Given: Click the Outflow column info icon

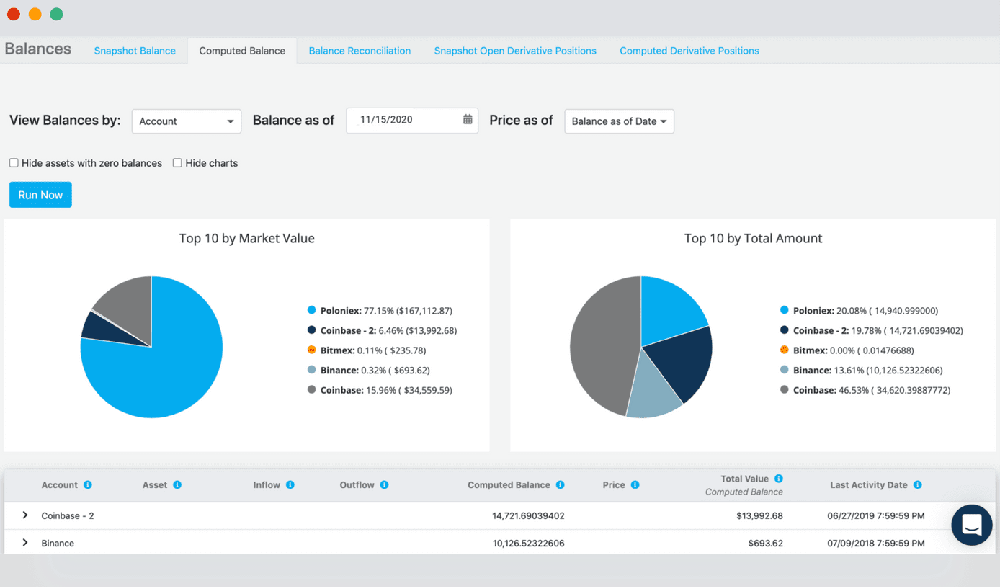Looking at the screenshot, I should (x=384, y=485).
